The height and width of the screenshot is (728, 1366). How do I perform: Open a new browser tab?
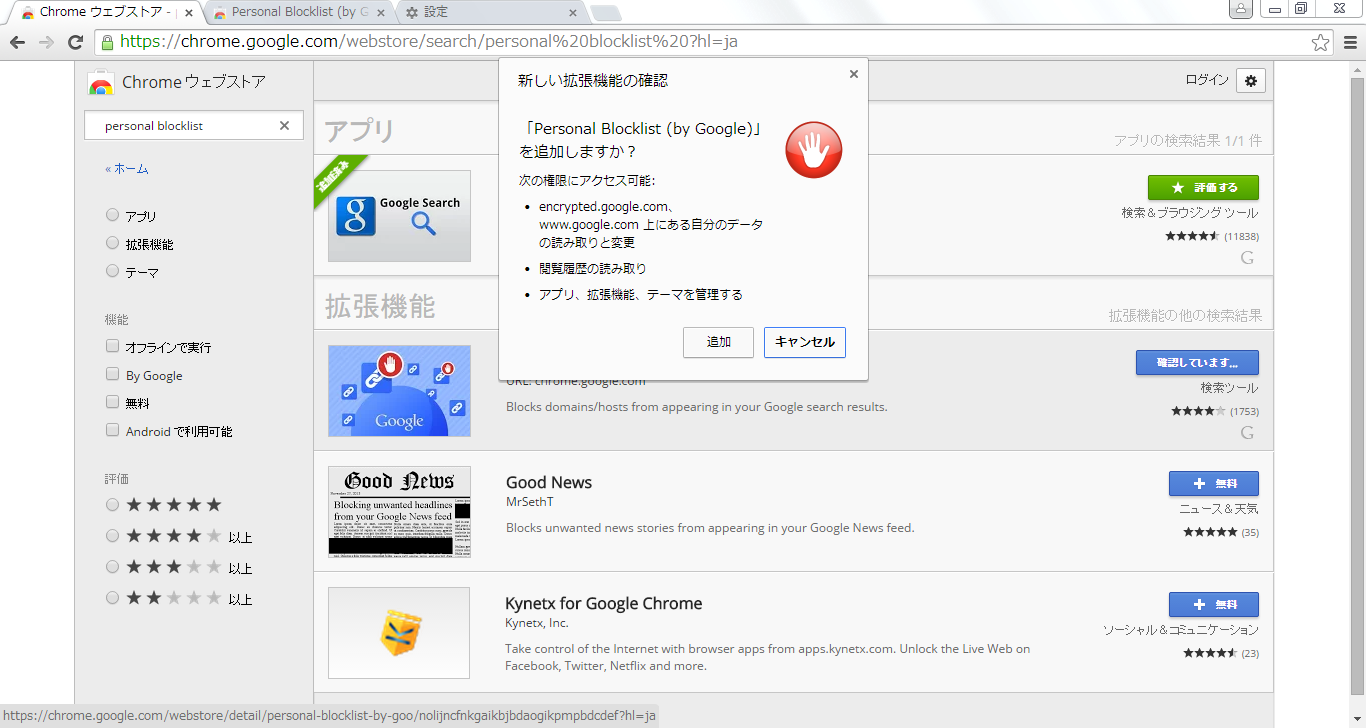point(606,13)
